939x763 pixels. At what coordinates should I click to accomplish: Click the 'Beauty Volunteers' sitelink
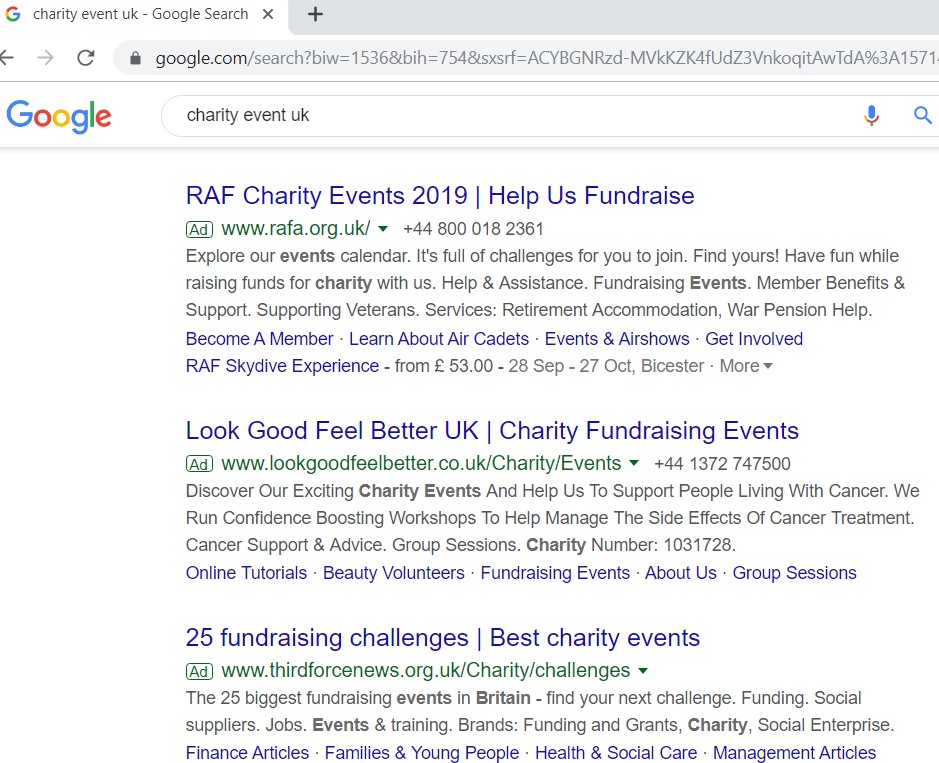(x=393, y=573)
